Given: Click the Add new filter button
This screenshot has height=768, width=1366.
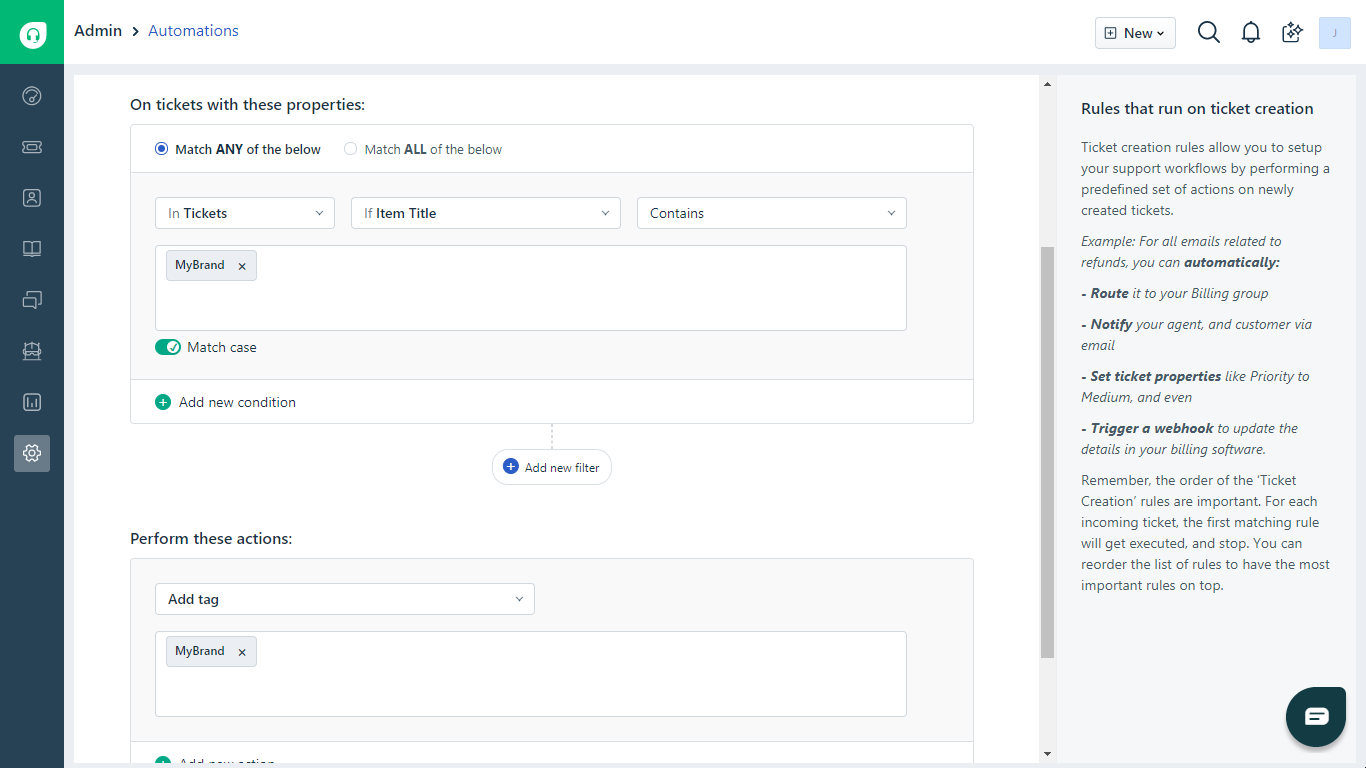Looking at the screenshot, I should (x=551, y=467).
